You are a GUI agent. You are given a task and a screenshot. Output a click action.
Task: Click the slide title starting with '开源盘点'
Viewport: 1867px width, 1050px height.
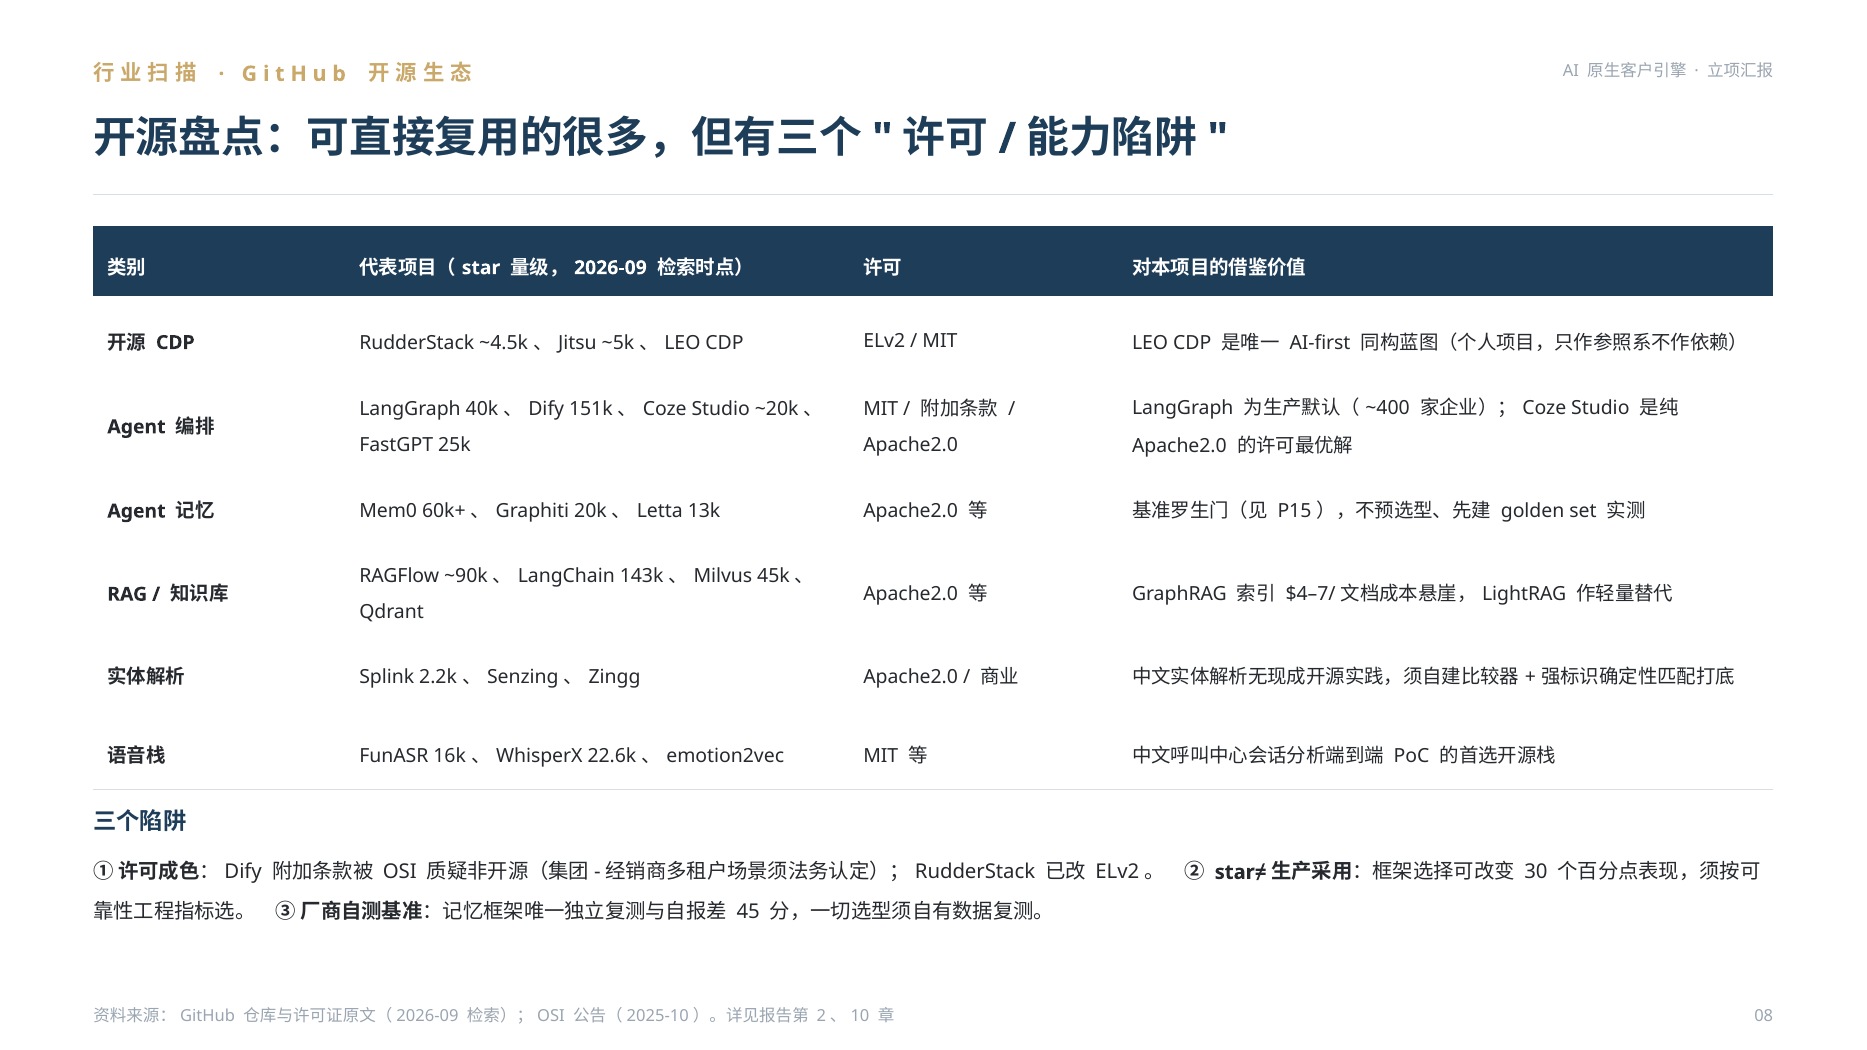tap(660, 137)
